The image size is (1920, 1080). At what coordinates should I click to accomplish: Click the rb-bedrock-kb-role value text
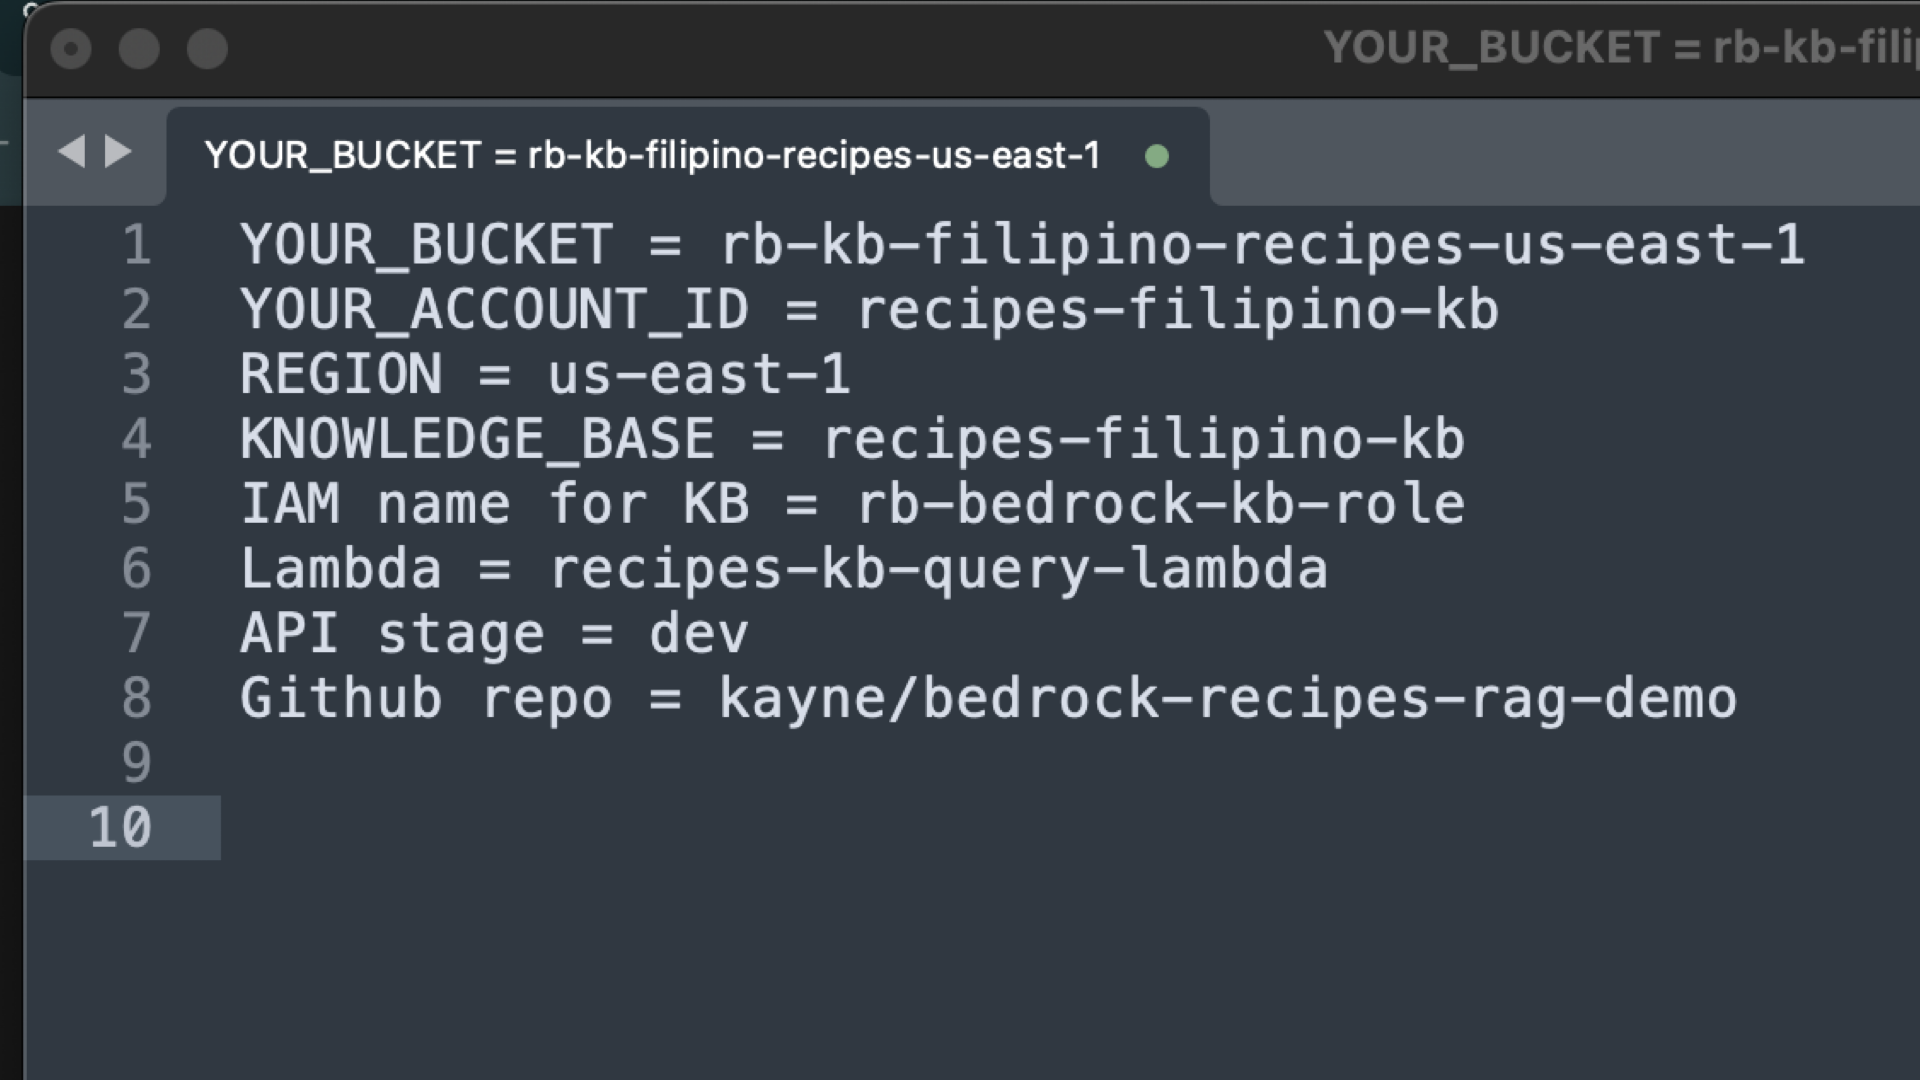[1160, 504]
